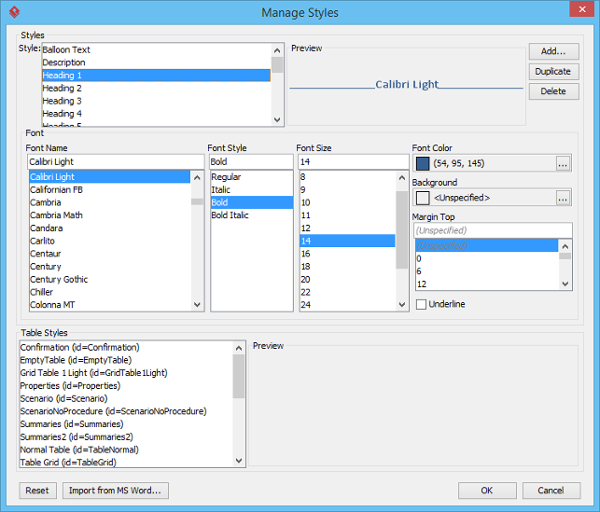Open the Background color ellipsis button
The width and height of the screenshot is (600, 512).
coord(562,198)
